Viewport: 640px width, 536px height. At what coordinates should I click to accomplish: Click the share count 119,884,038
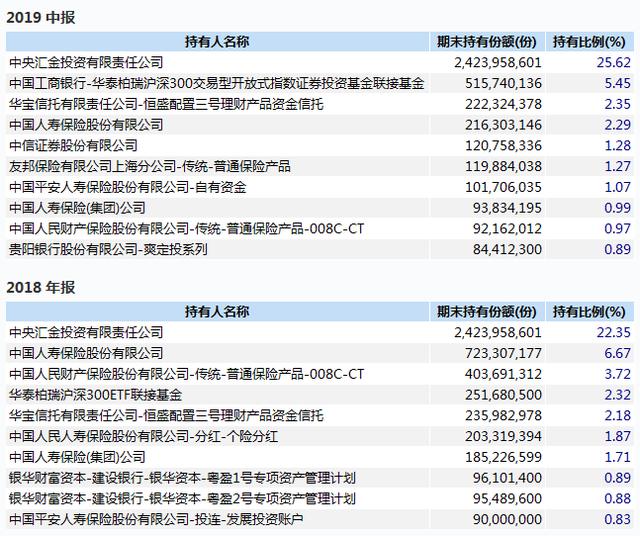(x=503, y=167)
